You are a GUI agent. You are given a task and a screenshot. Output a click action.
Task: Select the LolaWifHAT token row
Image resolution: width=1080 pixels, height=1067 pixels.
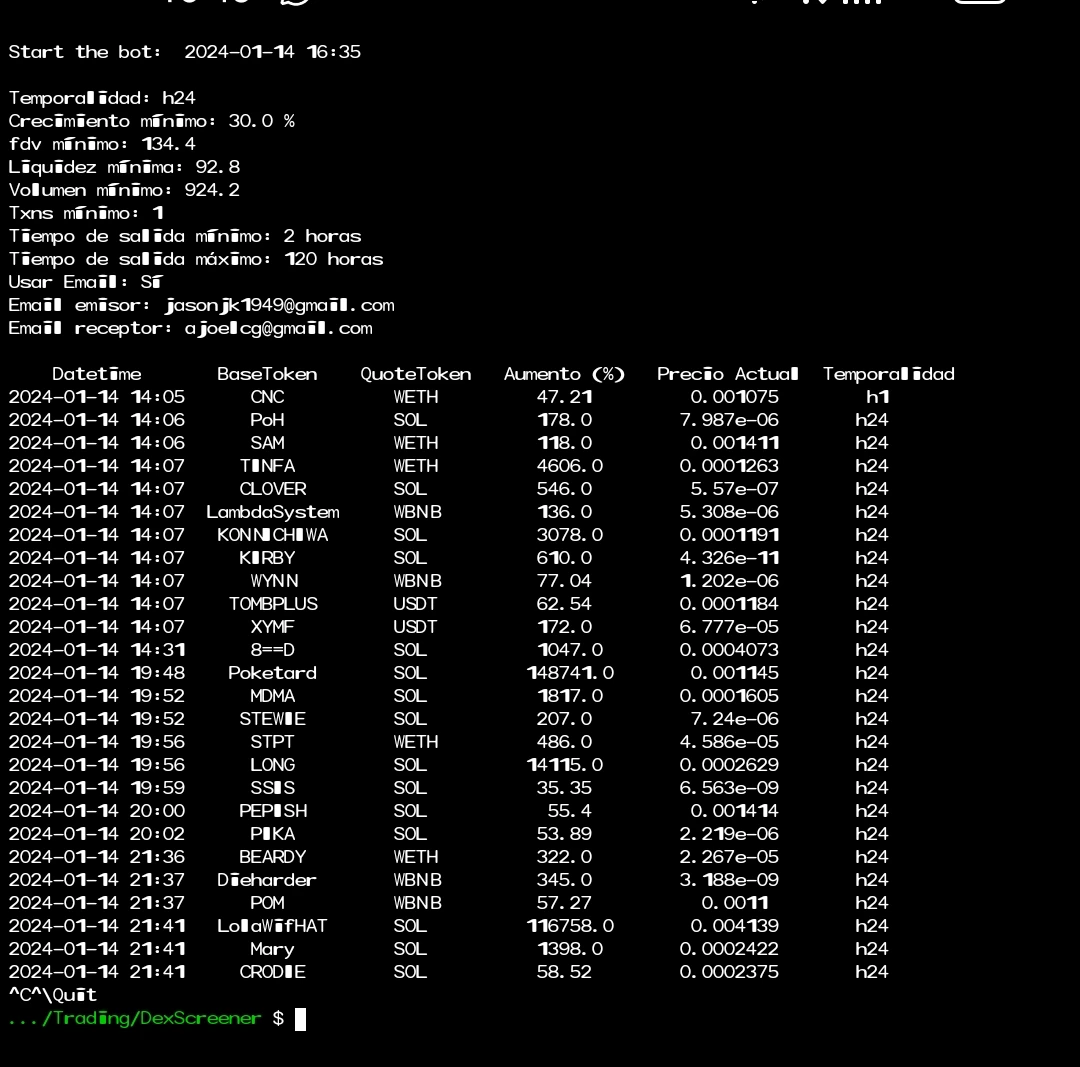click(x=272, y=925)
